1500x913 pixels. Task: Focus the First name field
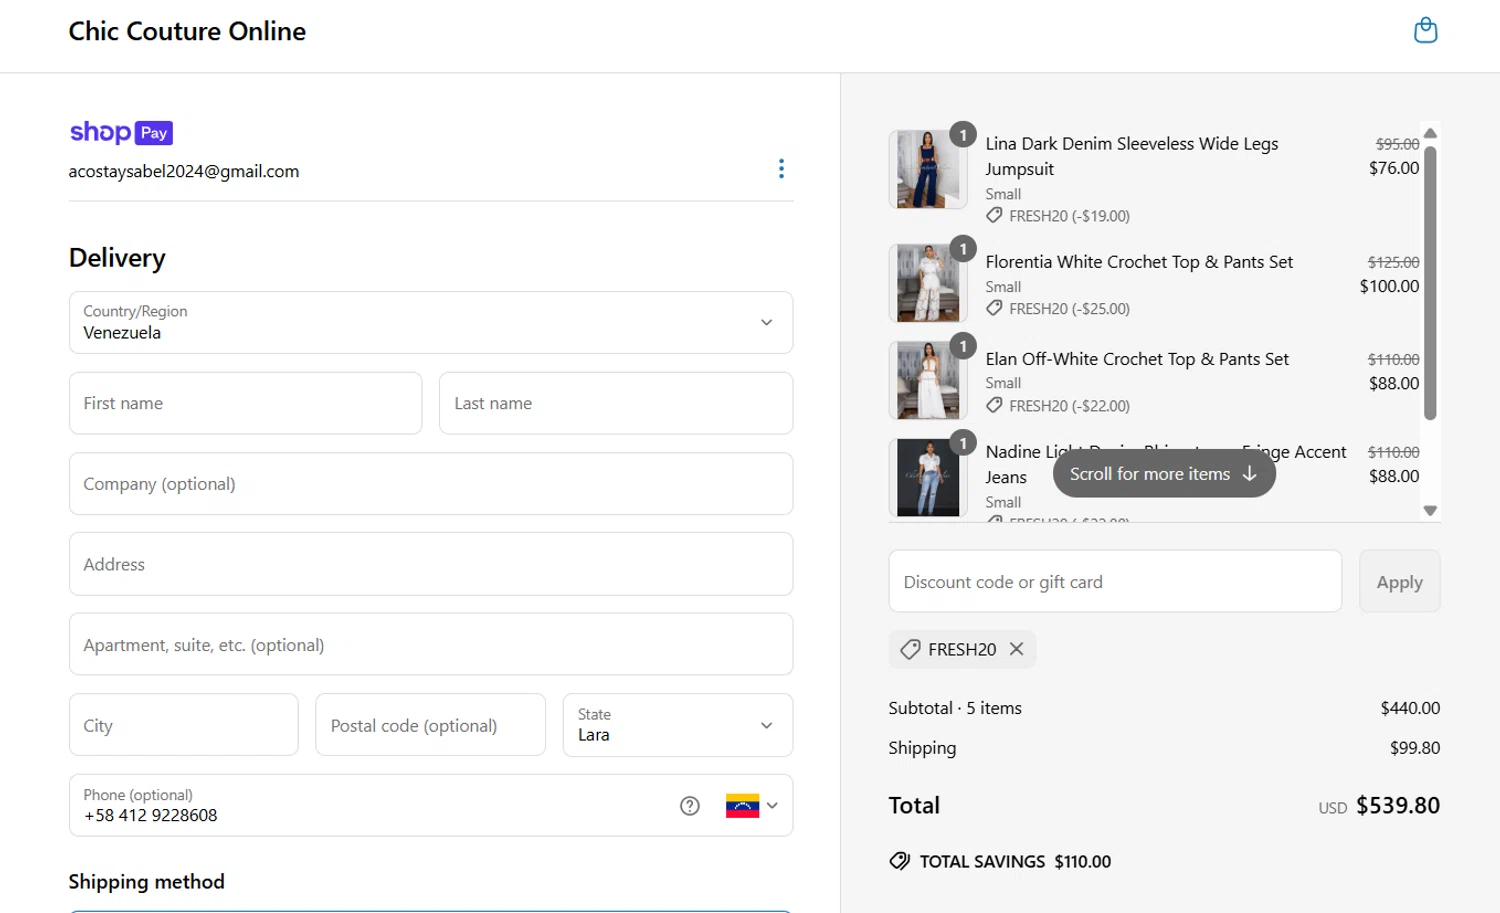click(x=246, y=403)
